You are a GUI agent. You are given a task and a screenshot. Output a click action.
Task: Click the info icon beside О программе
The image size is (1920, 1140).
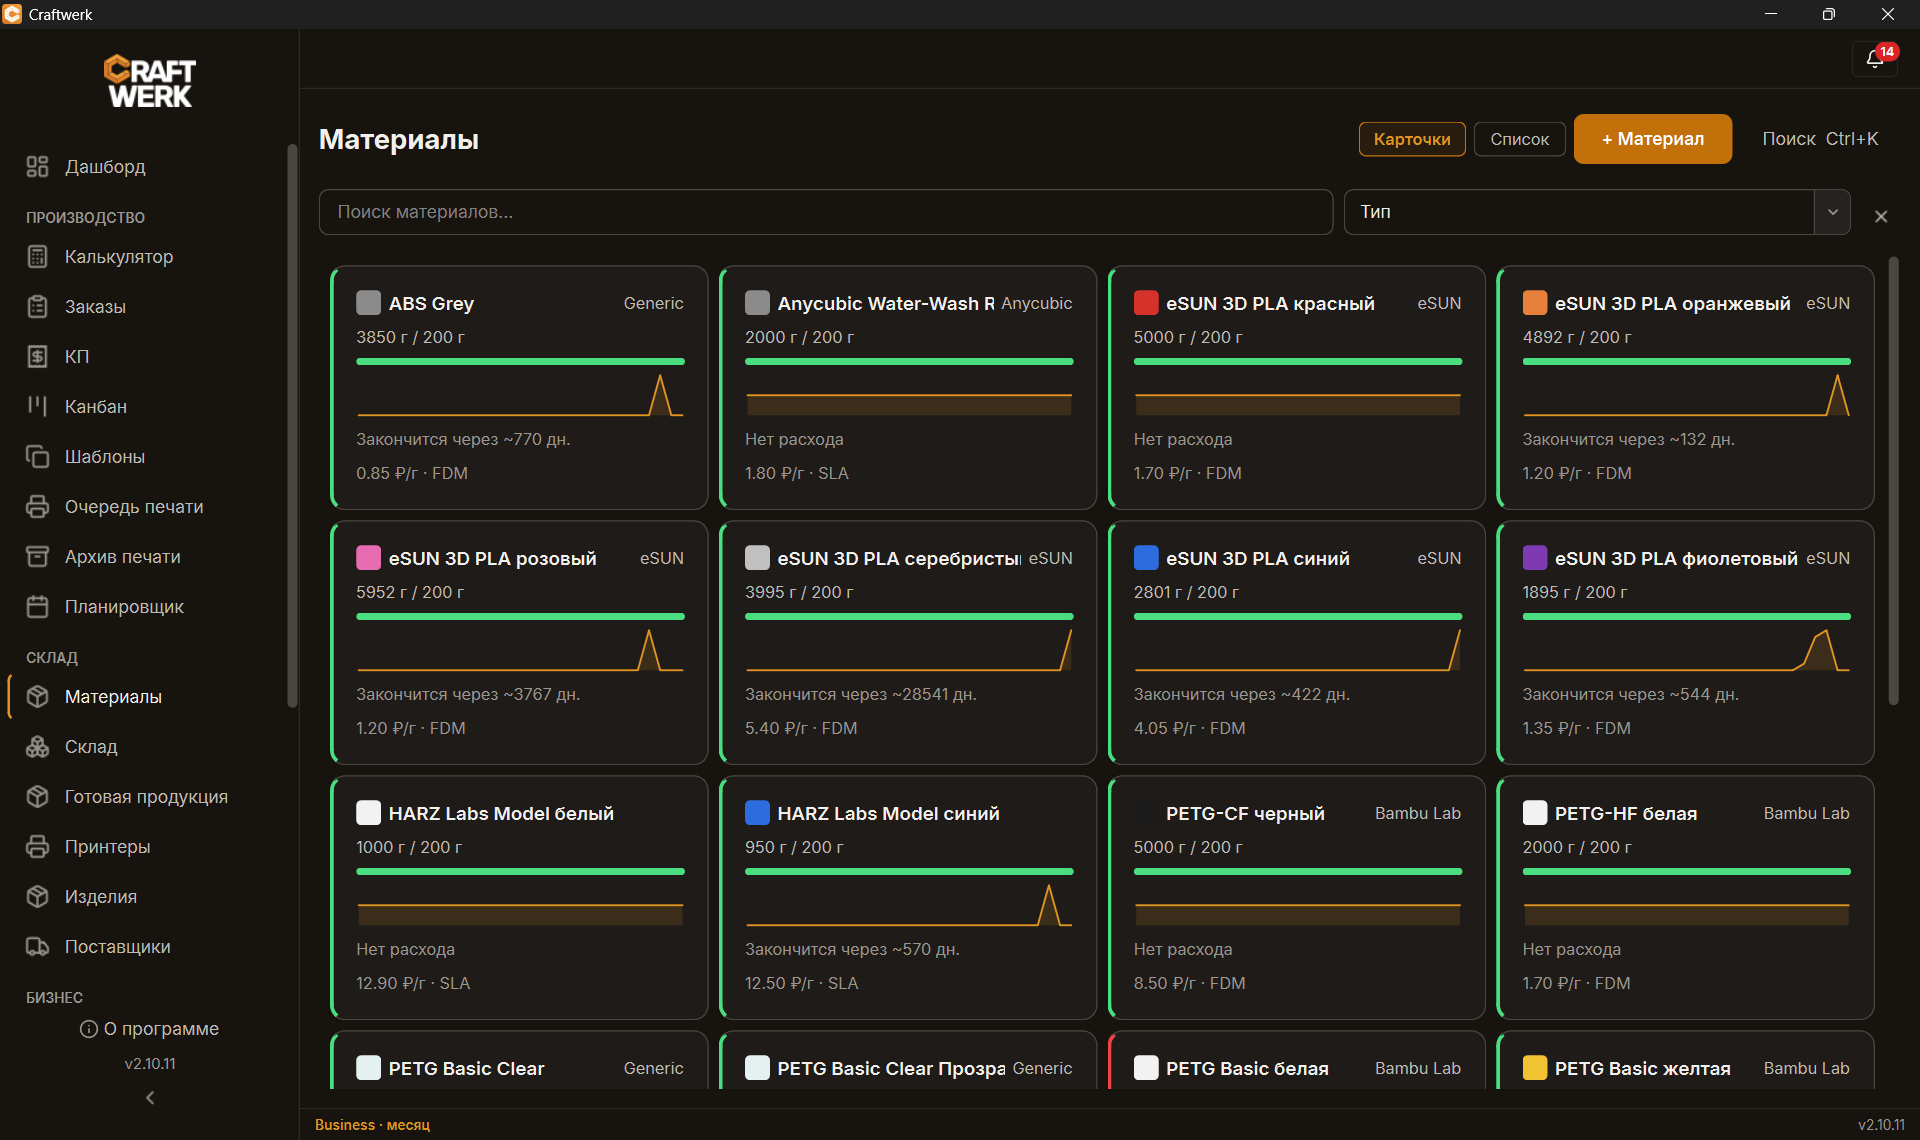click(x=89, y=1029)
